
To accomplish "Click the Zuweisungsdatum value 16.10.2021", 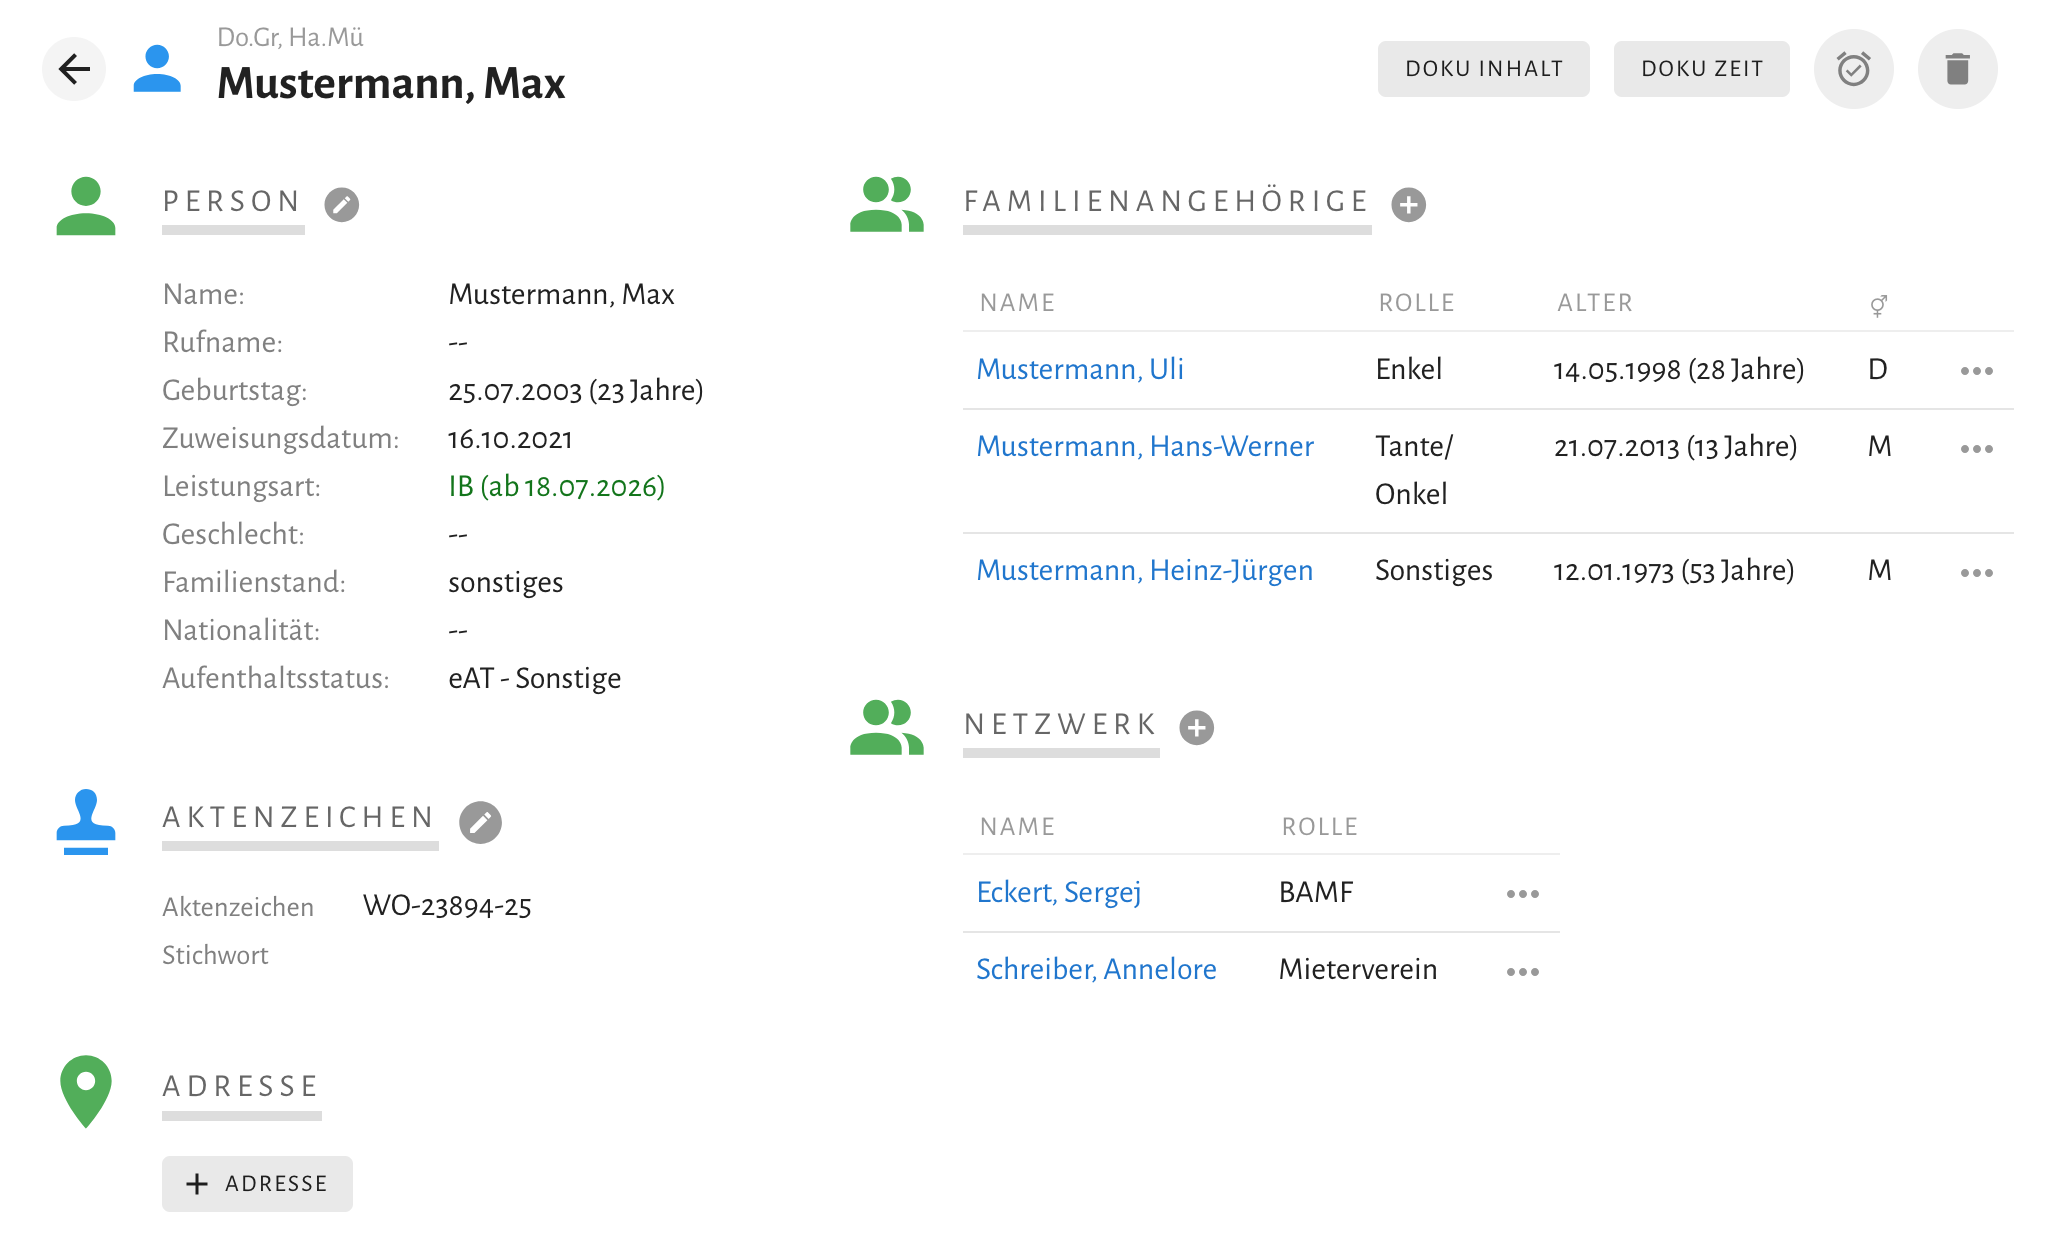I will 510,439.
